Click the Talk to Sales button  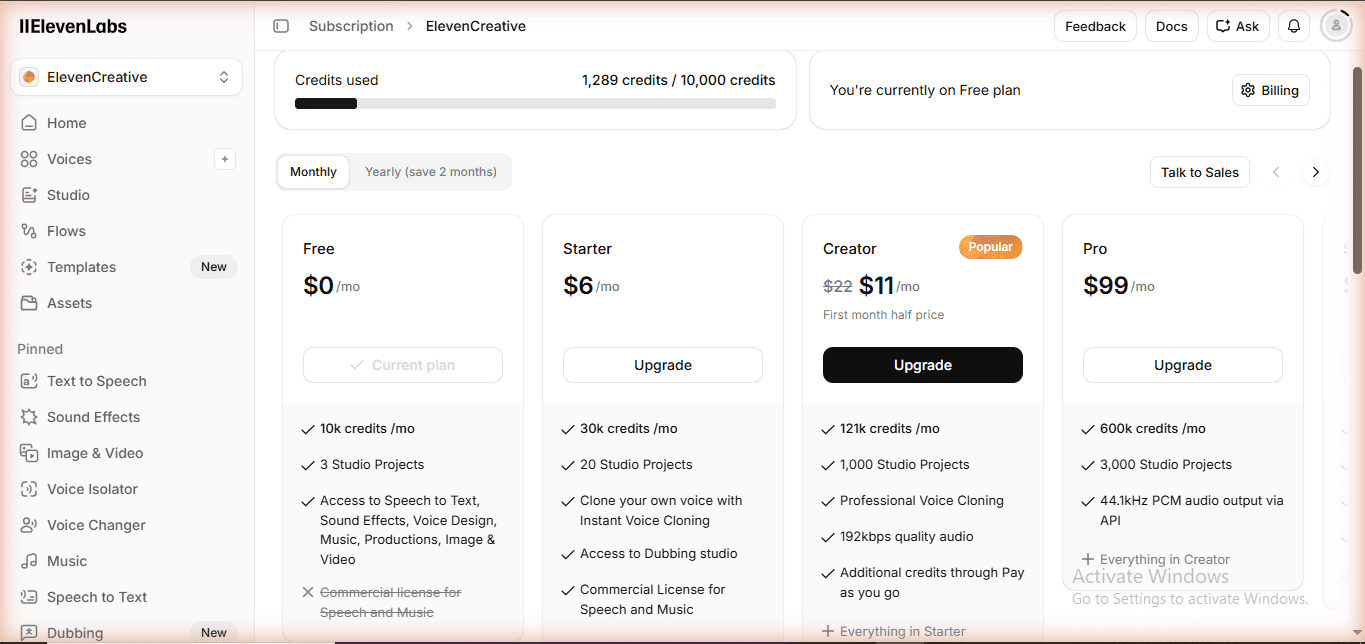point(1200,172)
